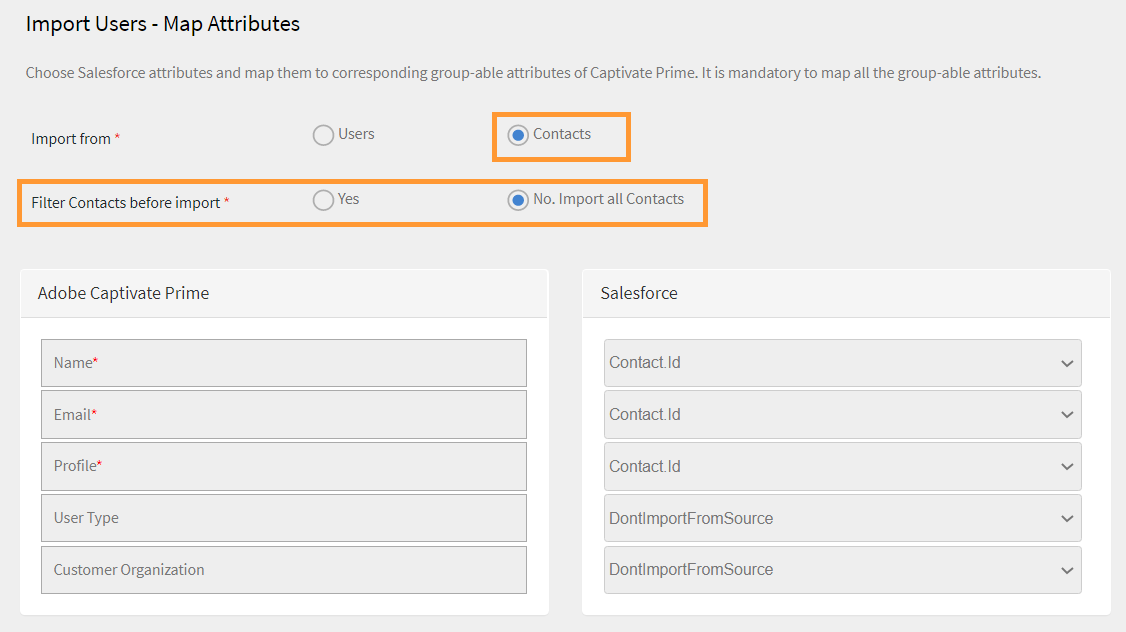This screenshot has height=632, width=1126.
Task: Open the Salesforce dropdown for Customer Organization
Action: click(x=842, y=570)
